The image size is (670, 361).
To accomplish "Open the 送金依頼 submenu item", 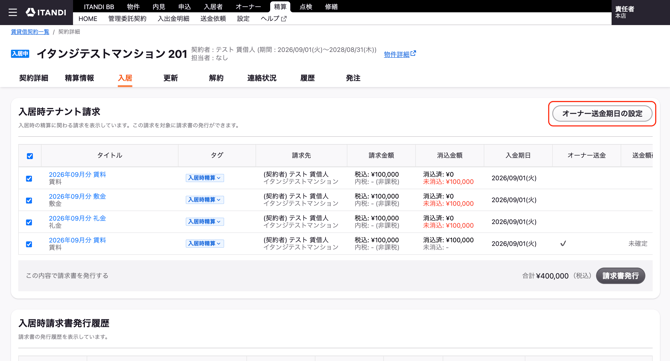I will 213,19.
